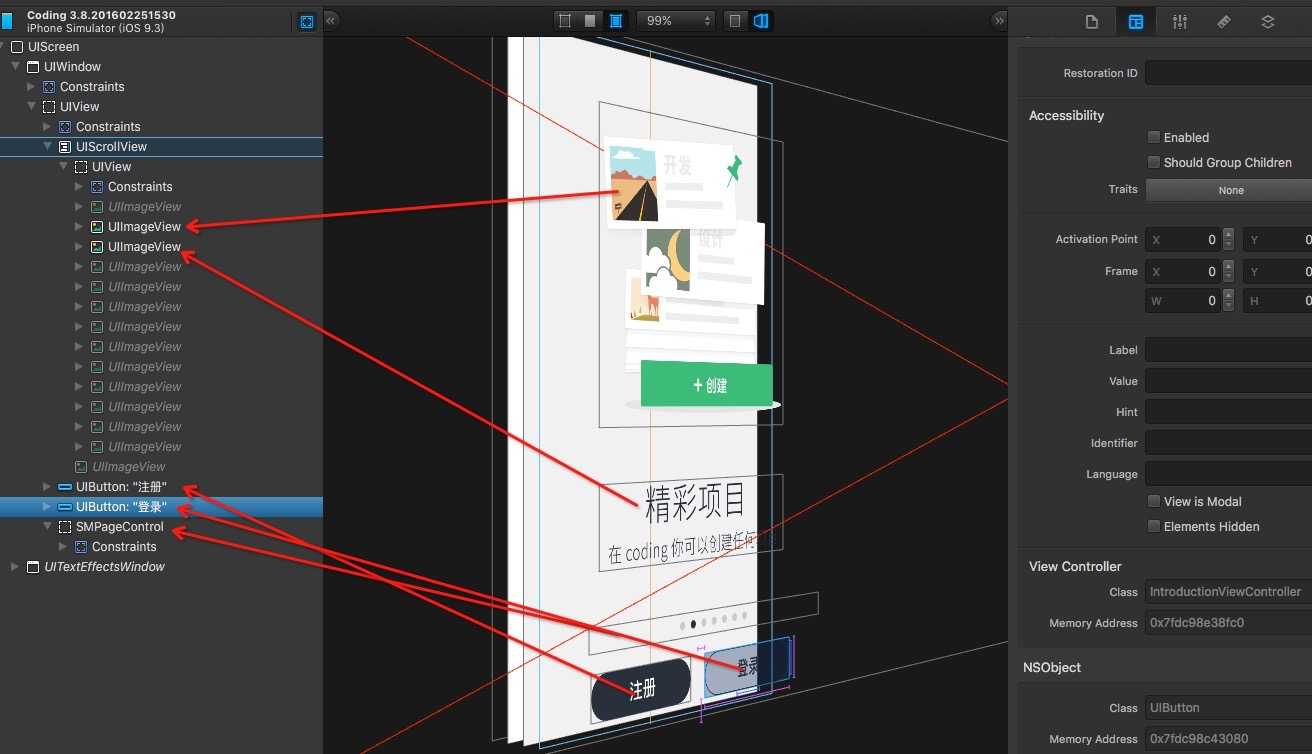Select the UIButton "登录" row
Image resolution: width=1312 pixels, height=754 pixels.
pyautogui.click(x=161, y=507)
